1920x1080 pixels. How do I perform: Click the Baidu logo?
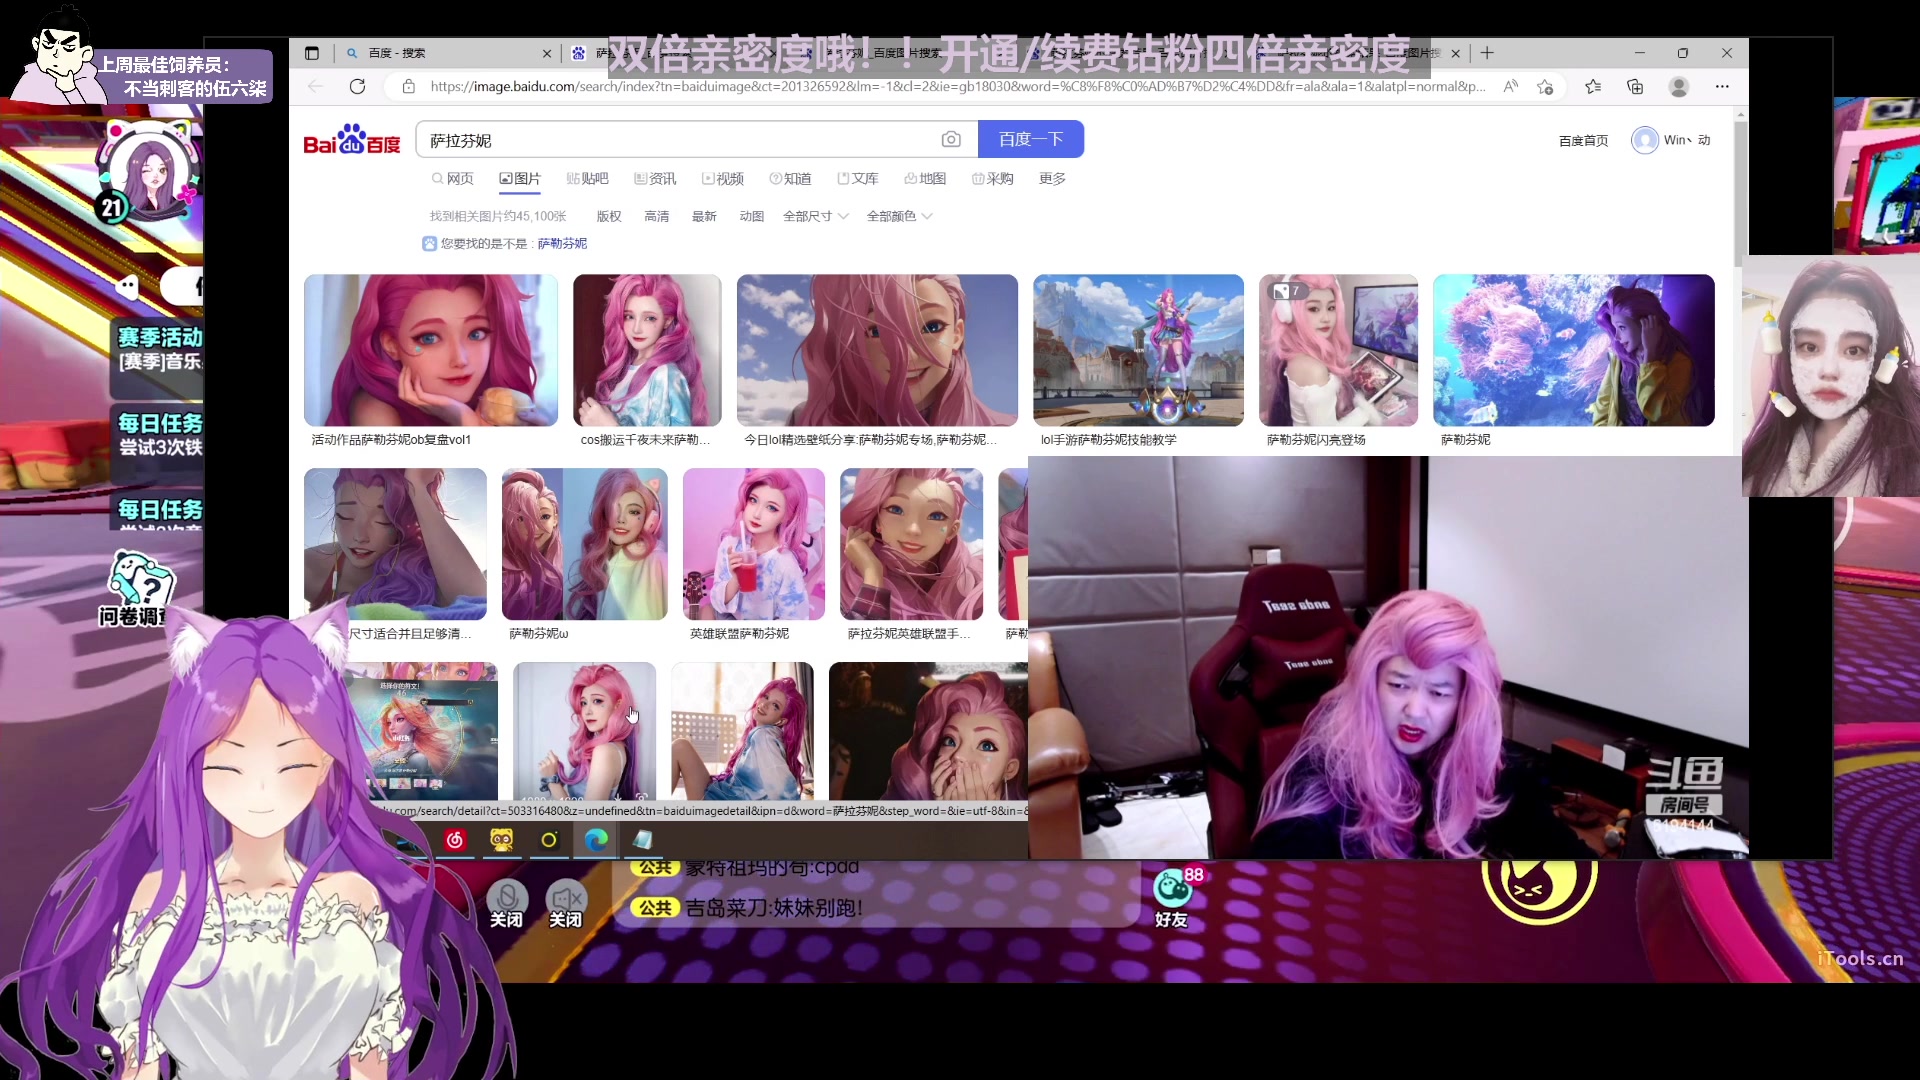coord(352,140)
